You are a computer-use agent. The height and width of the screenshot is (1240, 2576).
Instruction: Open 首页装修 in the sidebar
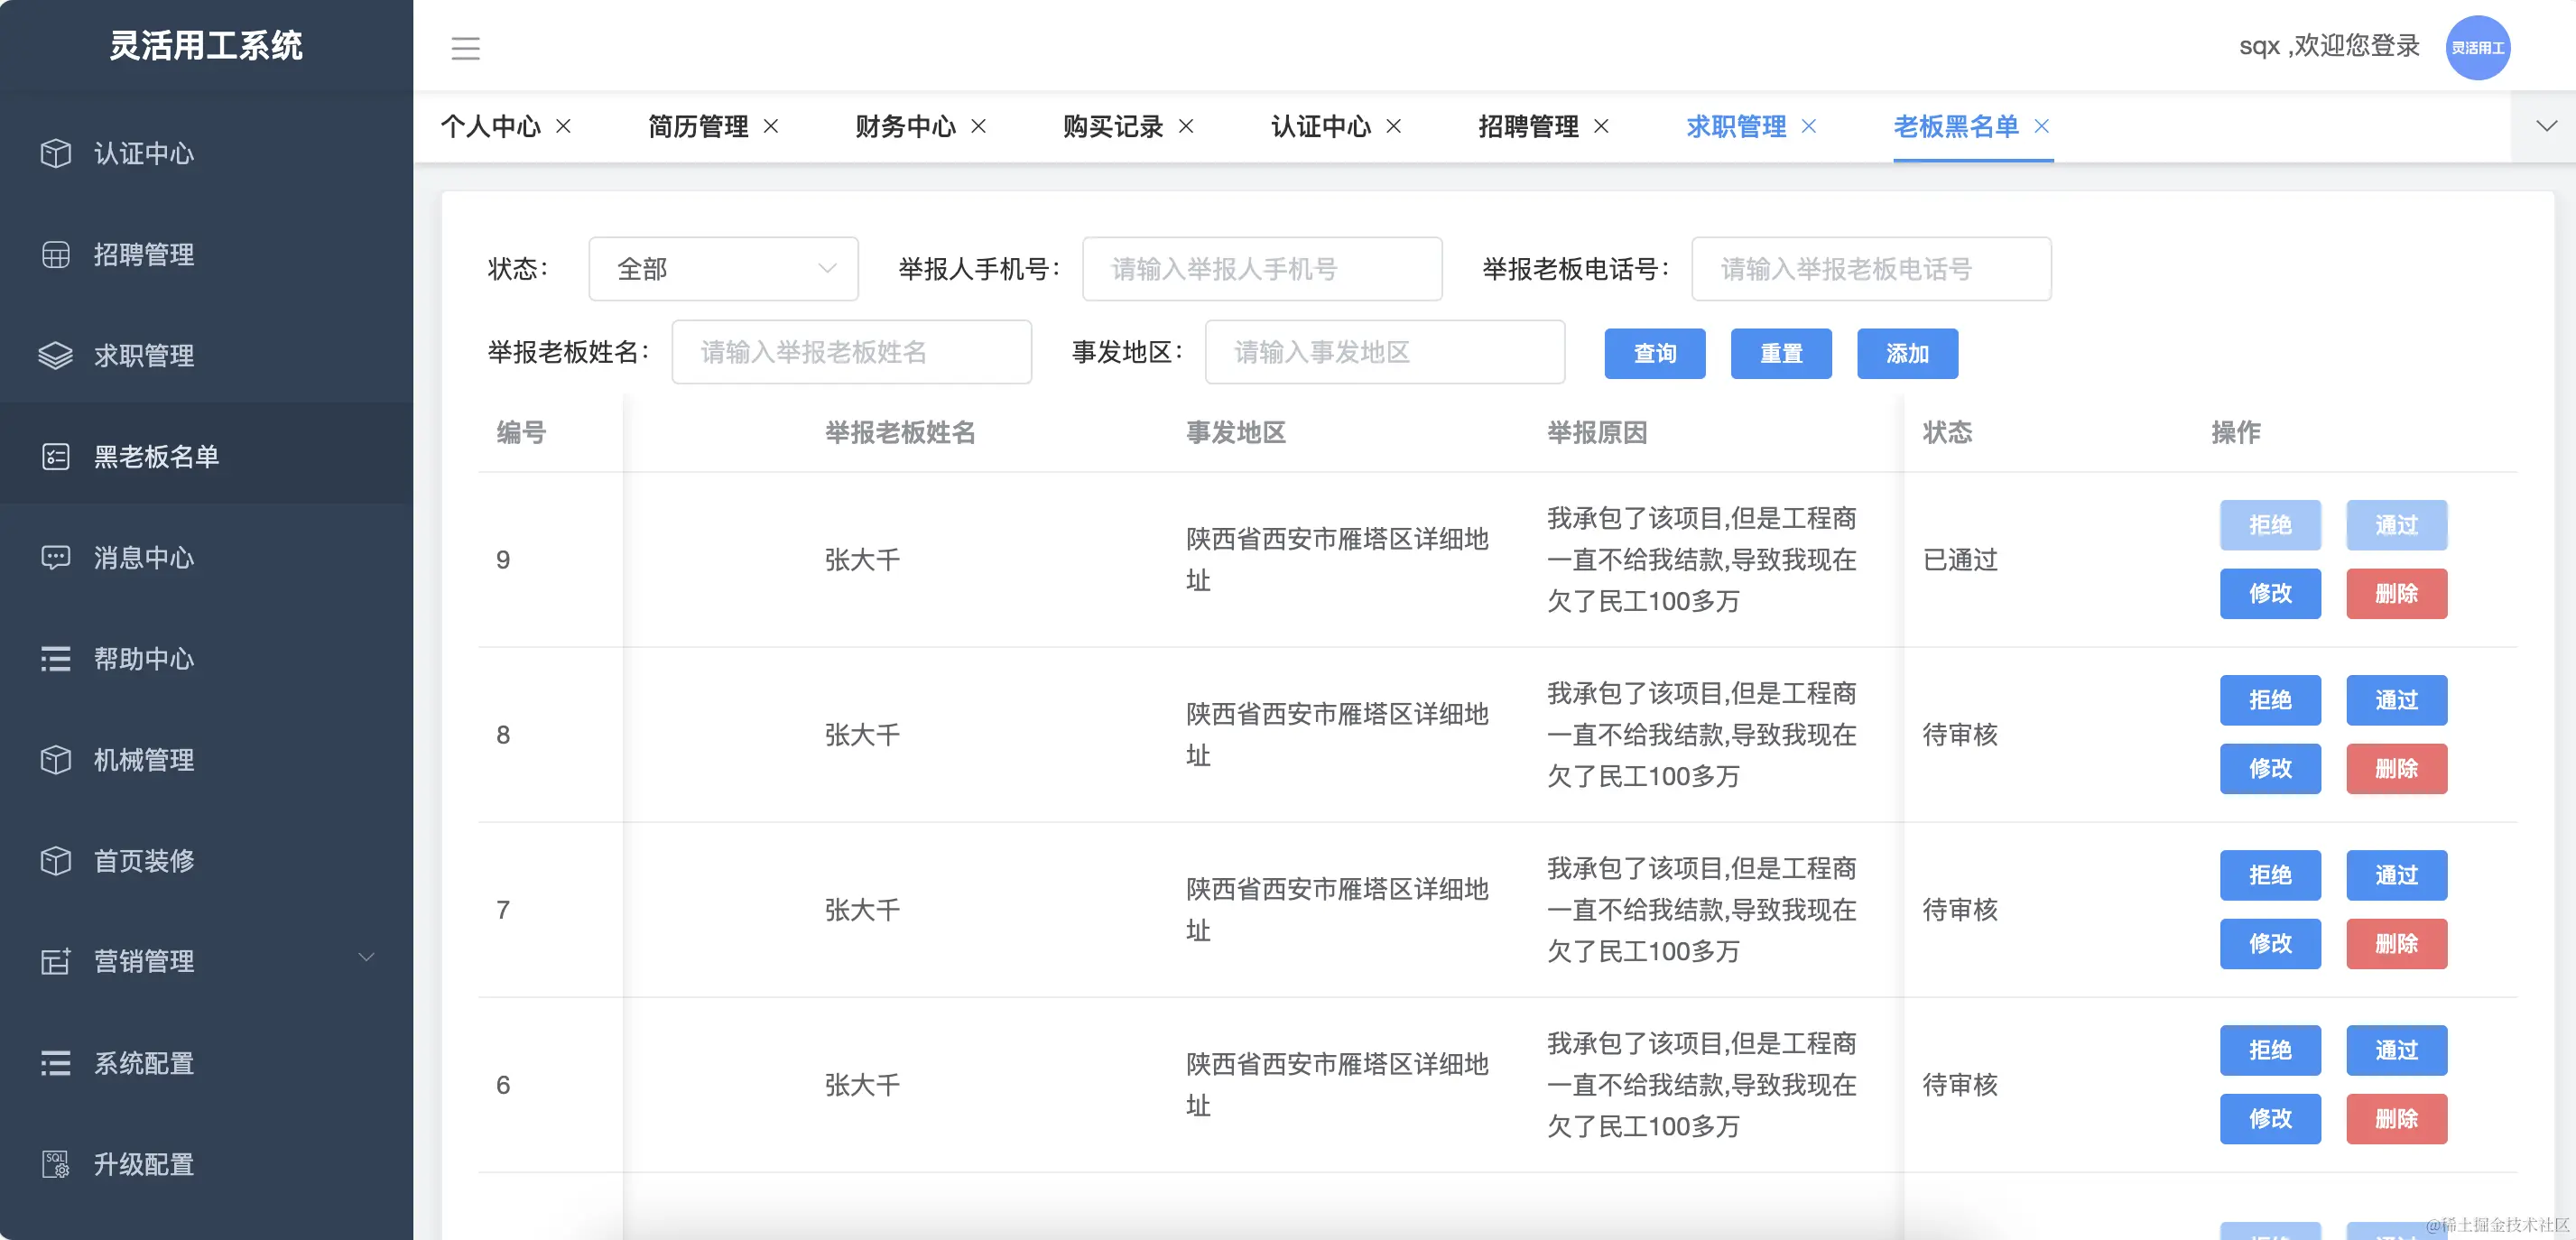(x=55, y=860)
